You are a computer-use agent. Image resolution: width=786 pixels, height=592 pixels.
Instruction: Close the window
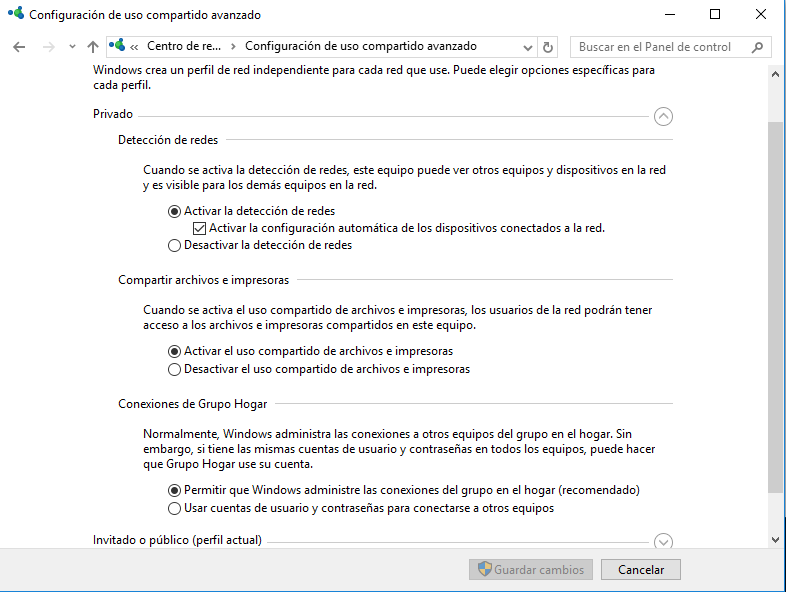(760, 15)
